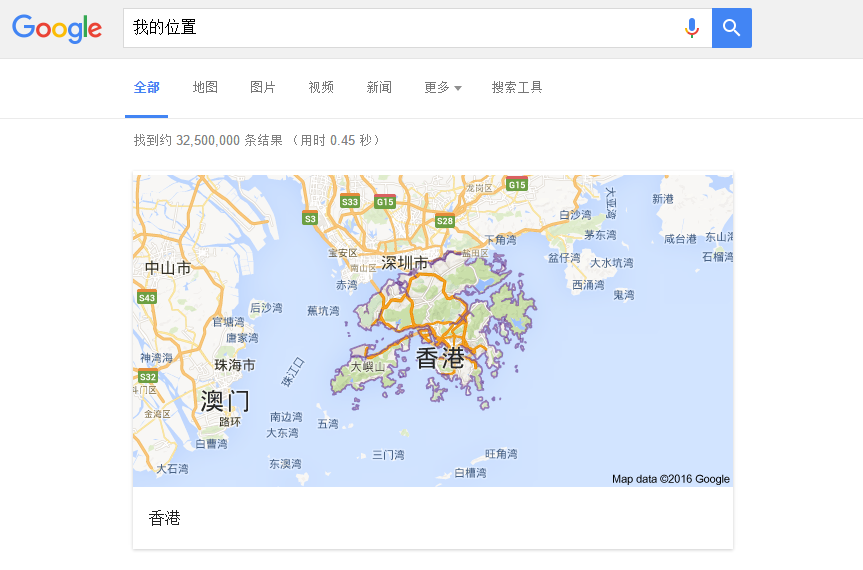Open the 图片 tab
Viewport: 863px width, 570px height.
click(x=263, y=87)
